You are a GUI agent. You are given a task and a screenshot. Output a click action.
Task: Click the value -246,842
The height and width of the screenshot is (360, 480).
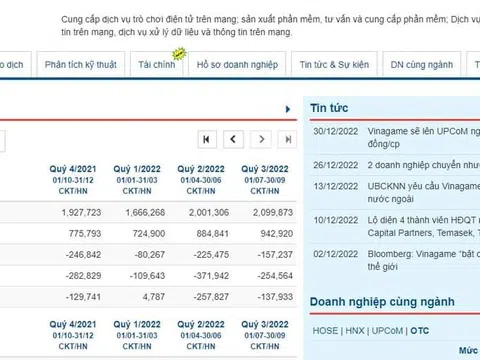coord(83,255)
